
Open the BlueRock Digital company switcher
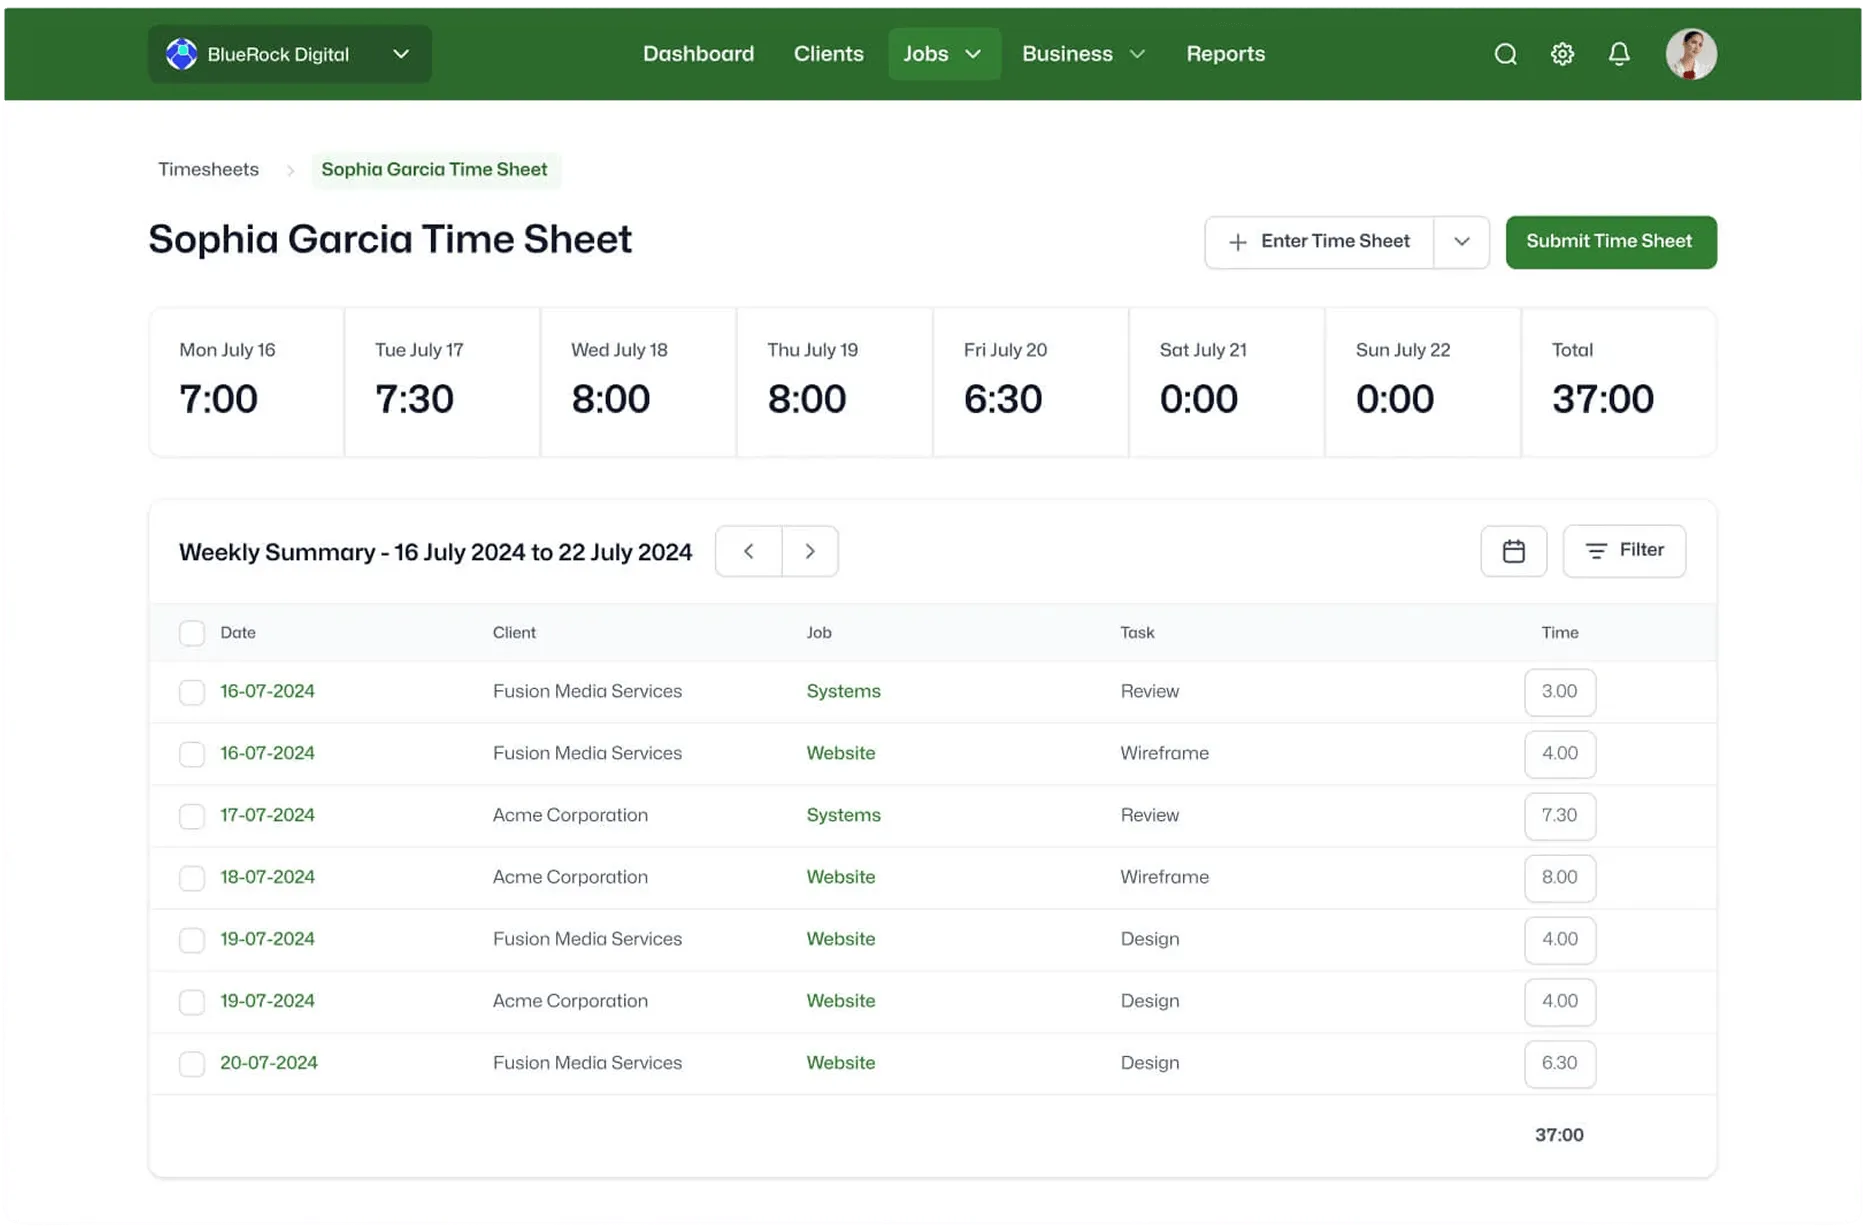pos(290,54)
